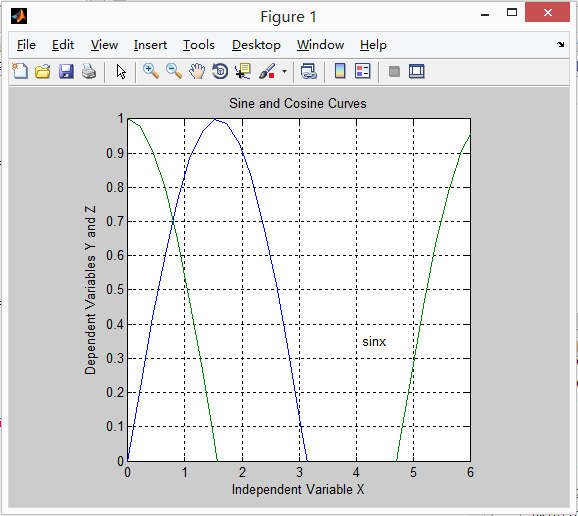Click the New Figure icon
The height and width of the screenshot is (516, 578).
click(20, 71)
